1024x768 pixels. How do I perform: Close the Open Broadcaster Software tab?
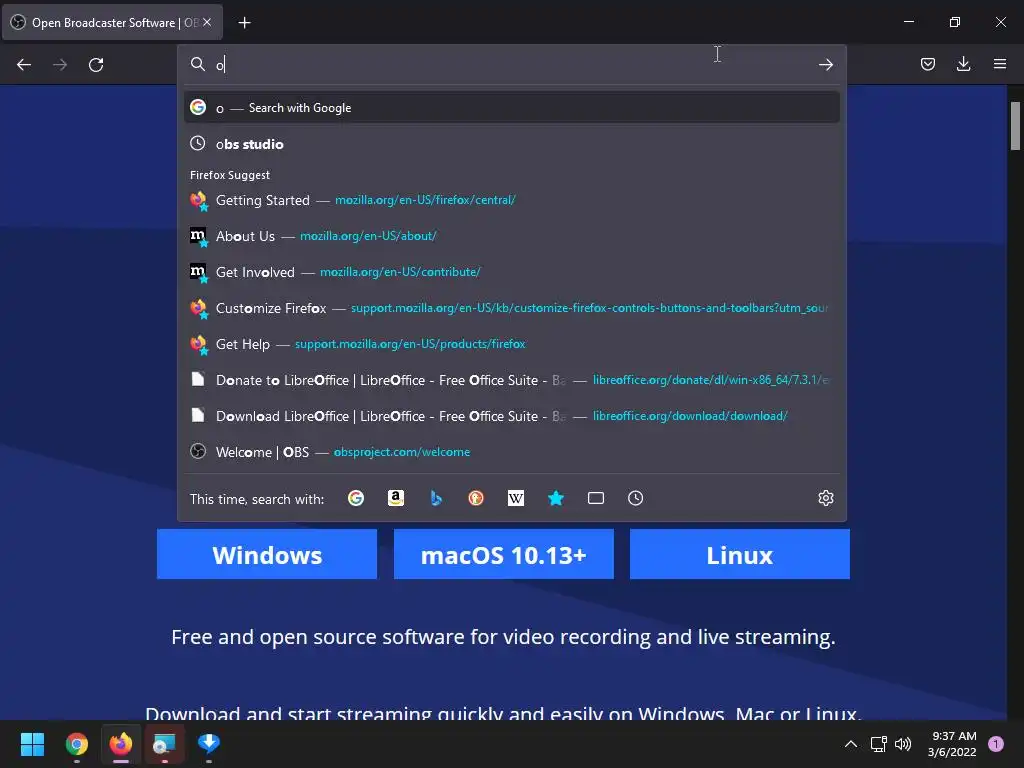click(207, 22)
